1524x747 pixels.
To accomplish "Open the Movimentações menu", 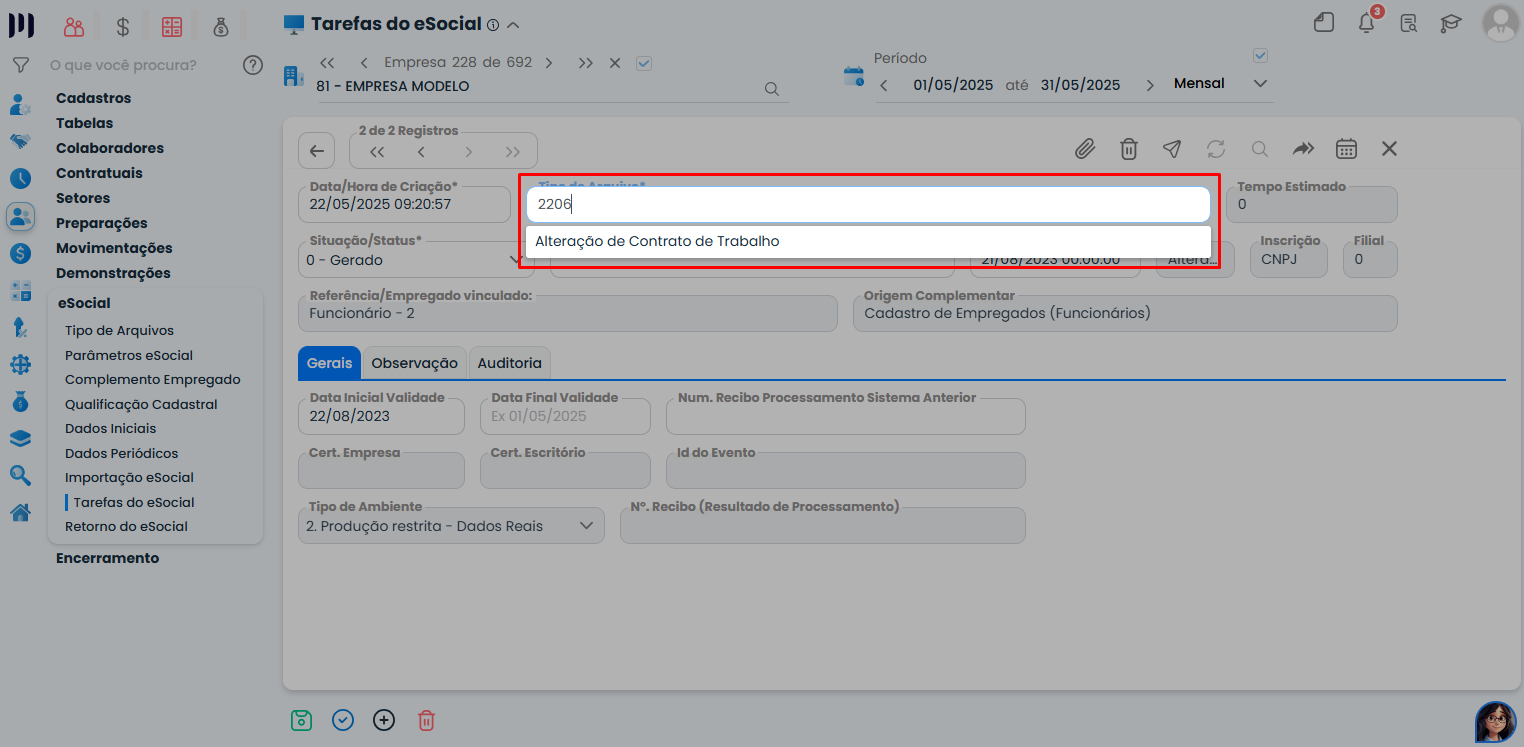I will coord(114,248).
